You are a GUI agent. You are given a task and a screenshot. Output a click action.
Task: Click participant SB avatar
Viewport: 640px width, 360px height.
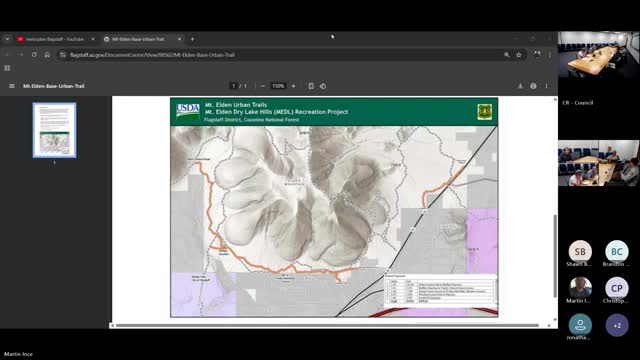pos(580,252)
